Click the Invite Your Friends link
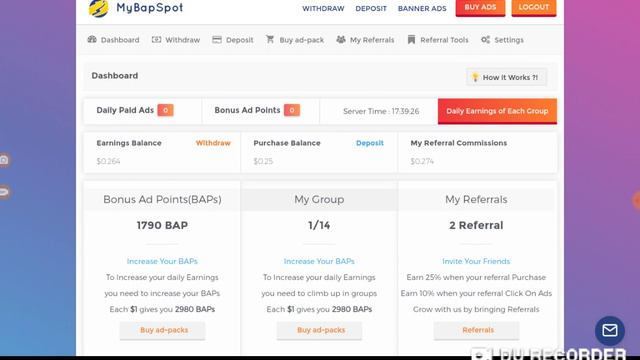The image size is (640, 360). point(476,261)
